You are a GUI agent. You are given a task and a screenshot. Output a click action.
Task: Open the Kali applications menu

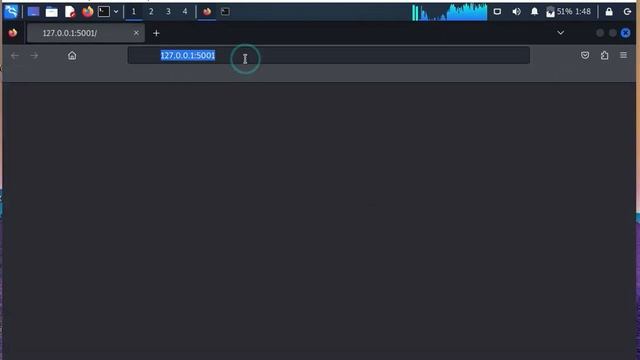tap(11, 11)
